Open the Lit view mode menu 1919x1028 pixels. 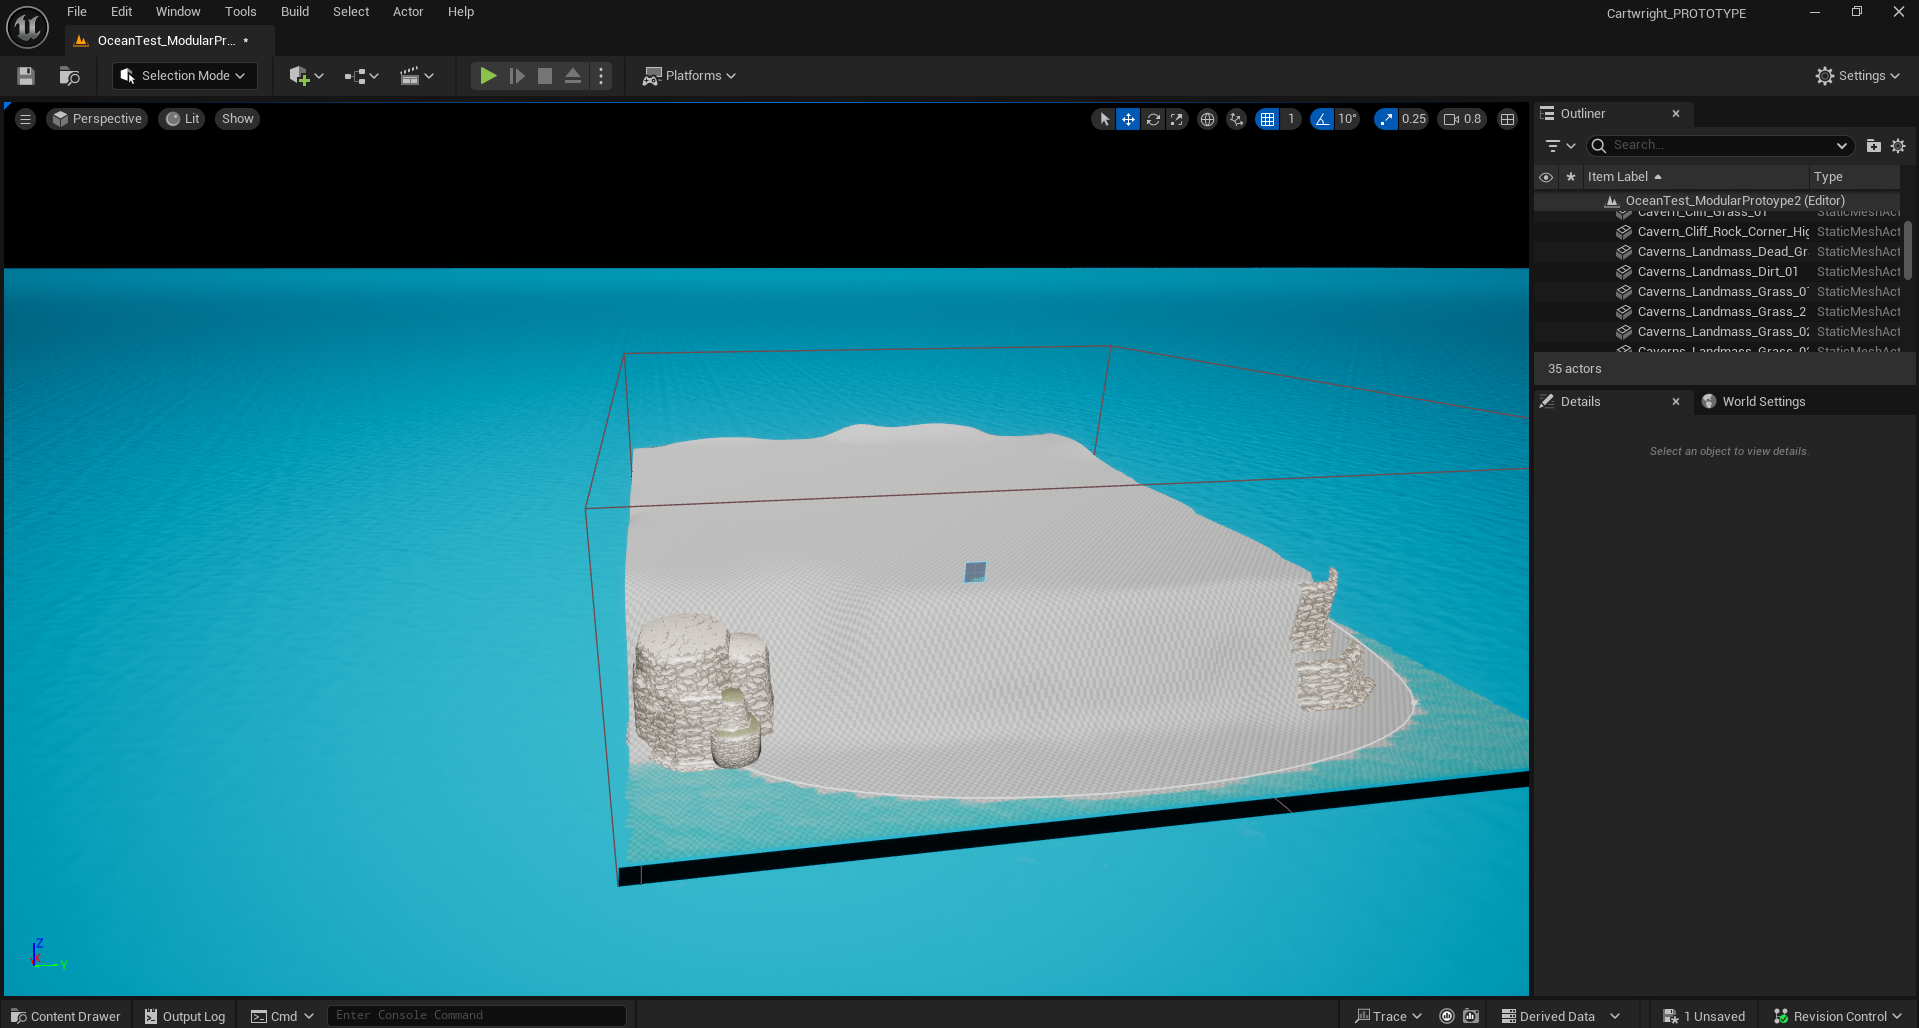point(182,119)
